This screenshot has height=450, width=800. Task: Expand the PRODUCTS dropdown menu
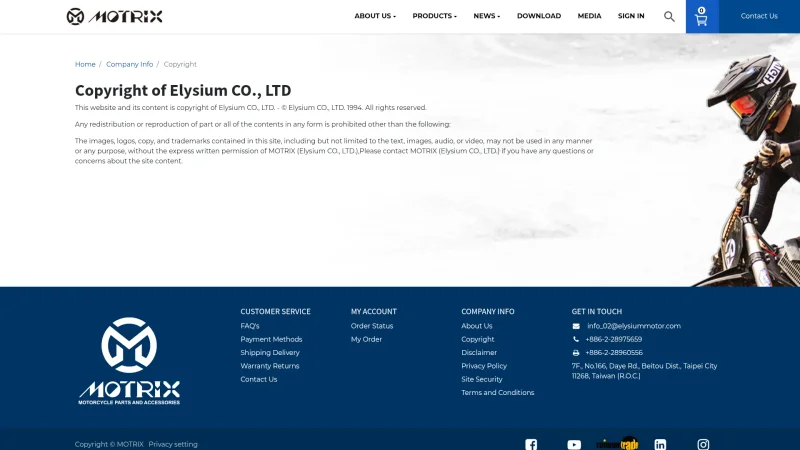(x=435, y=16)
